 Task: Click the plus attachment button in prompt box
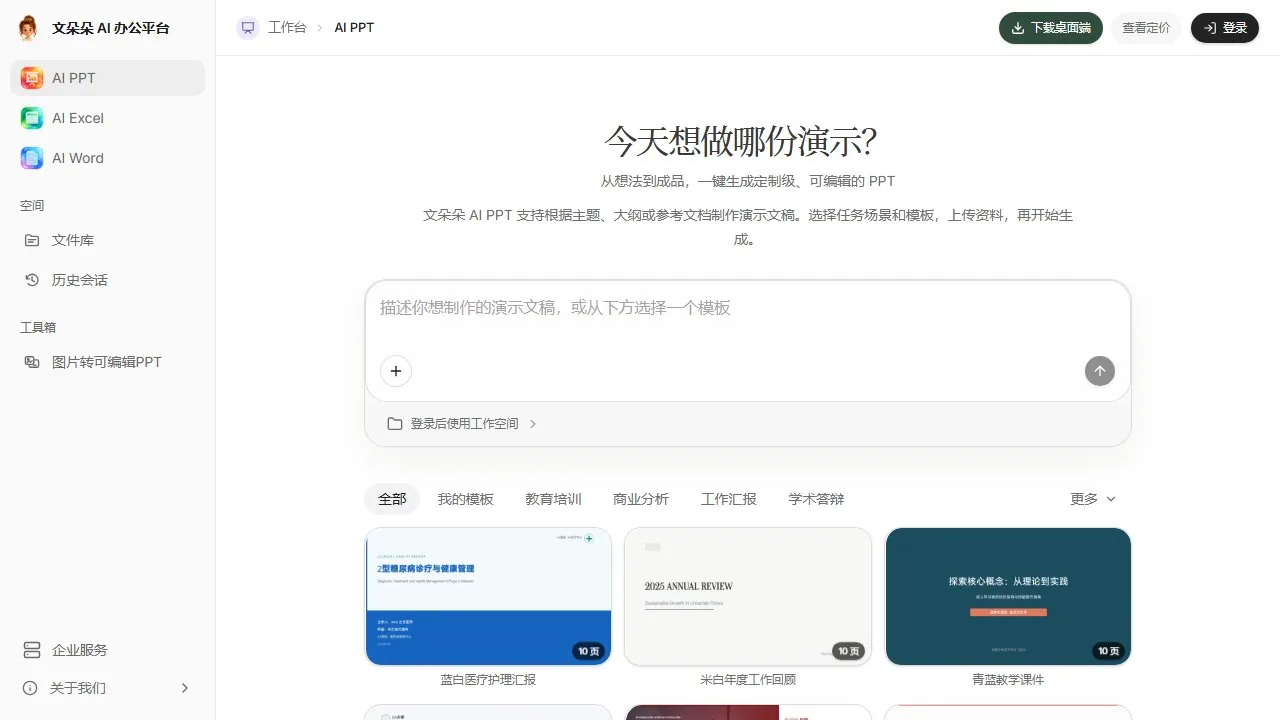coord(396,371)
